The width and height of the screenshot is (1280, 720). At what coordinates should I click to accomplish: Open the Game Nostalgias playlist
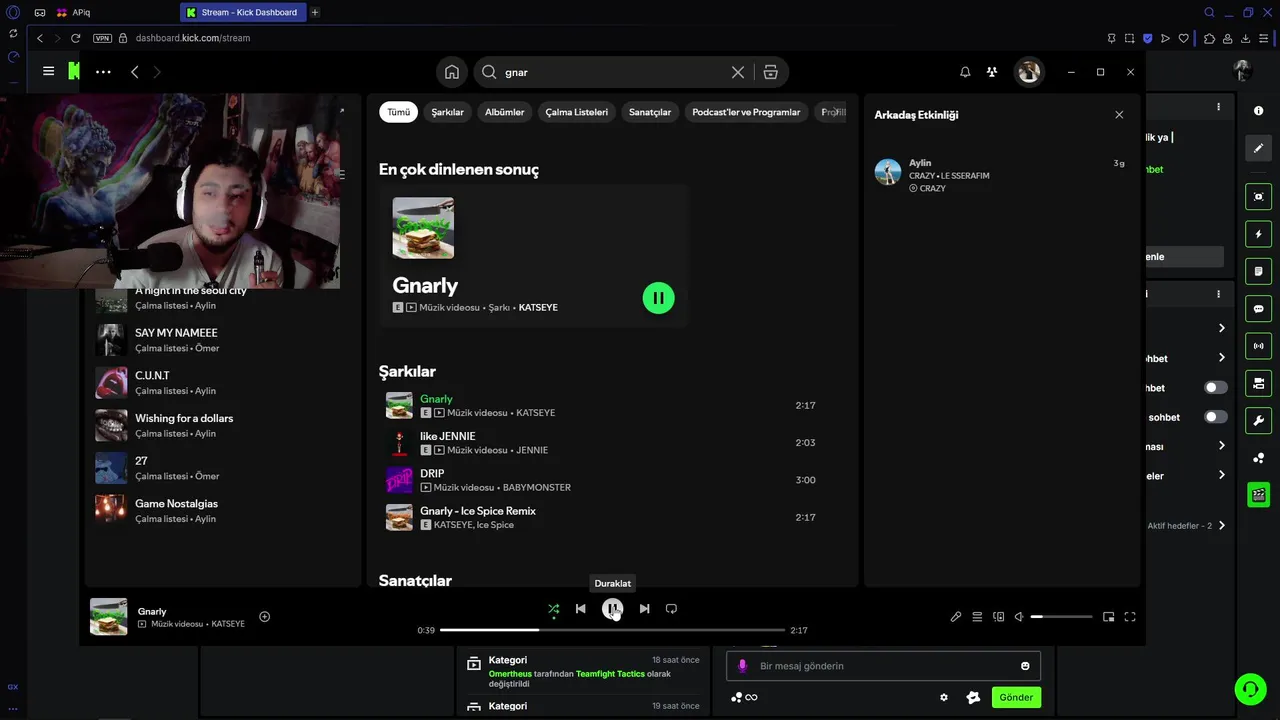[222, 511]
